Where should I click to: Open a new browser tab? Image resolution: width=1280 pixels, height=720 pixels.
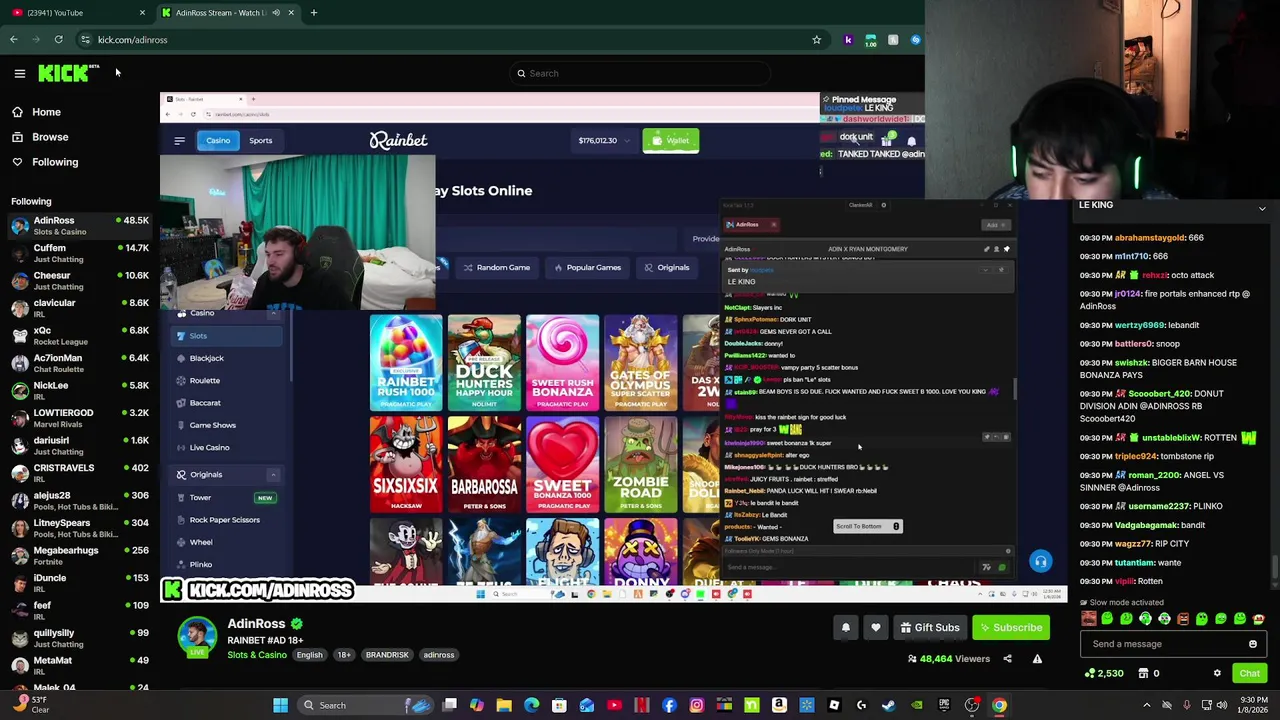click(x=313, y=13)
